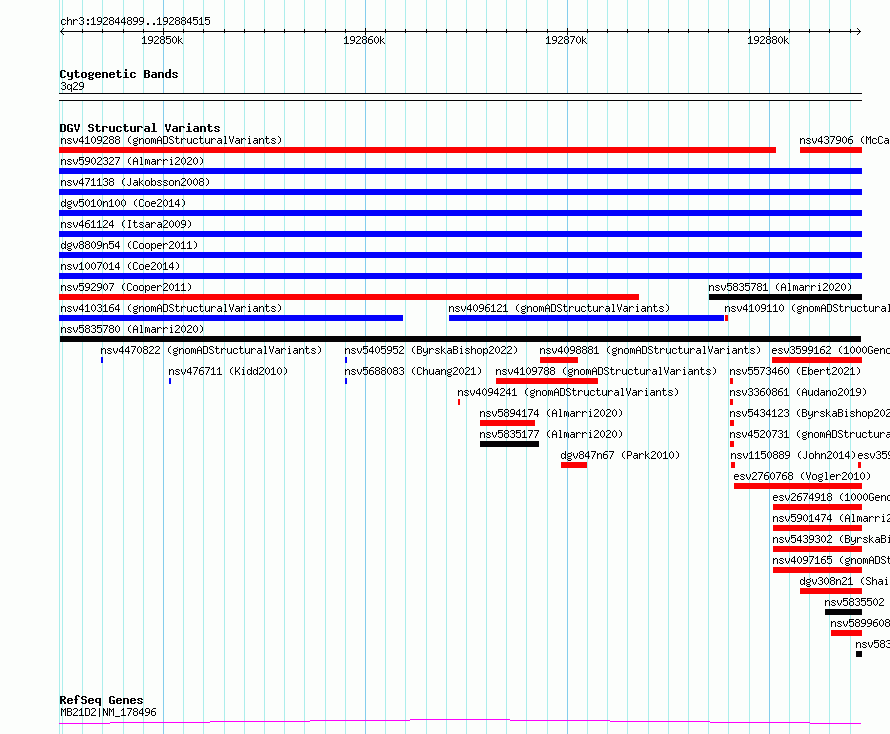Open variant nsv3360861 (Audano2019)

[x=798, y=392]
